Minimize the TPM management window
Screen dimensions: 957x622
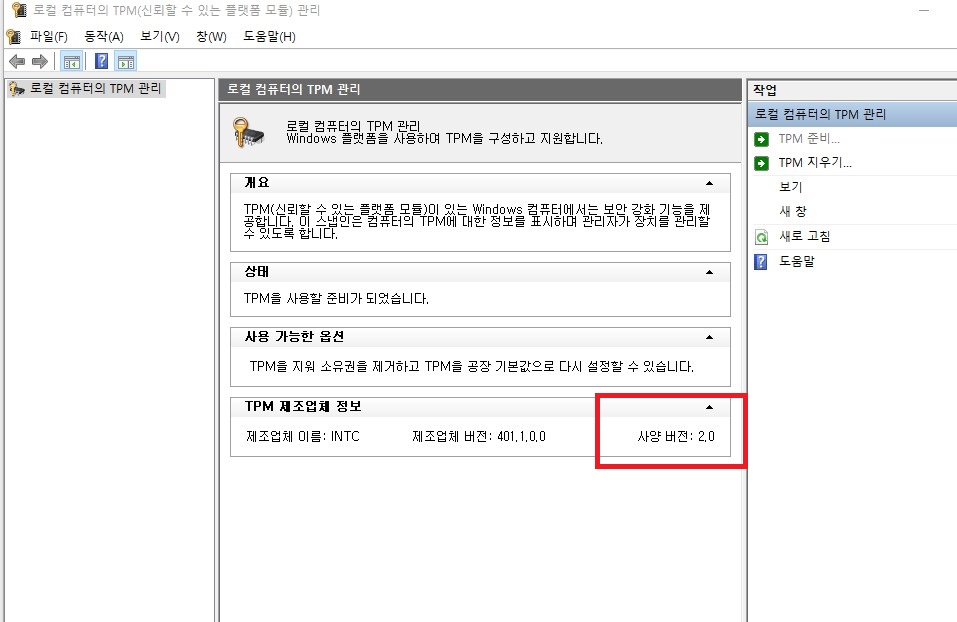click(924, 10)
